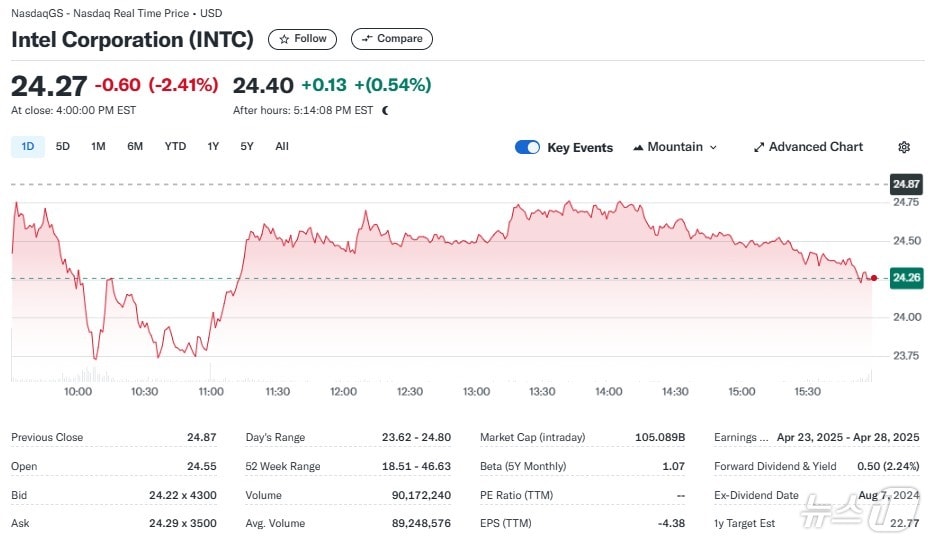This screenshot has height=544, width=930.
Task: Click the Follow button
Action: [302, 39]
